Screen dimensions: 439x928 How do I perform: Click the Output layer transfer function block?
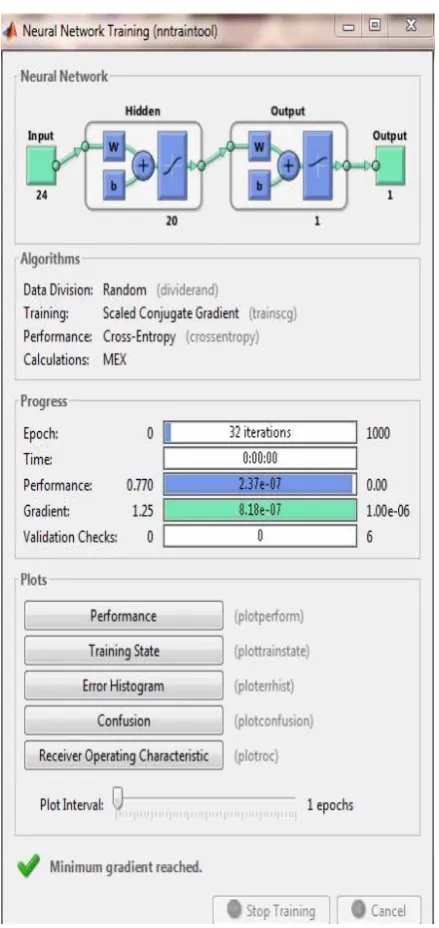pos(318,165)
